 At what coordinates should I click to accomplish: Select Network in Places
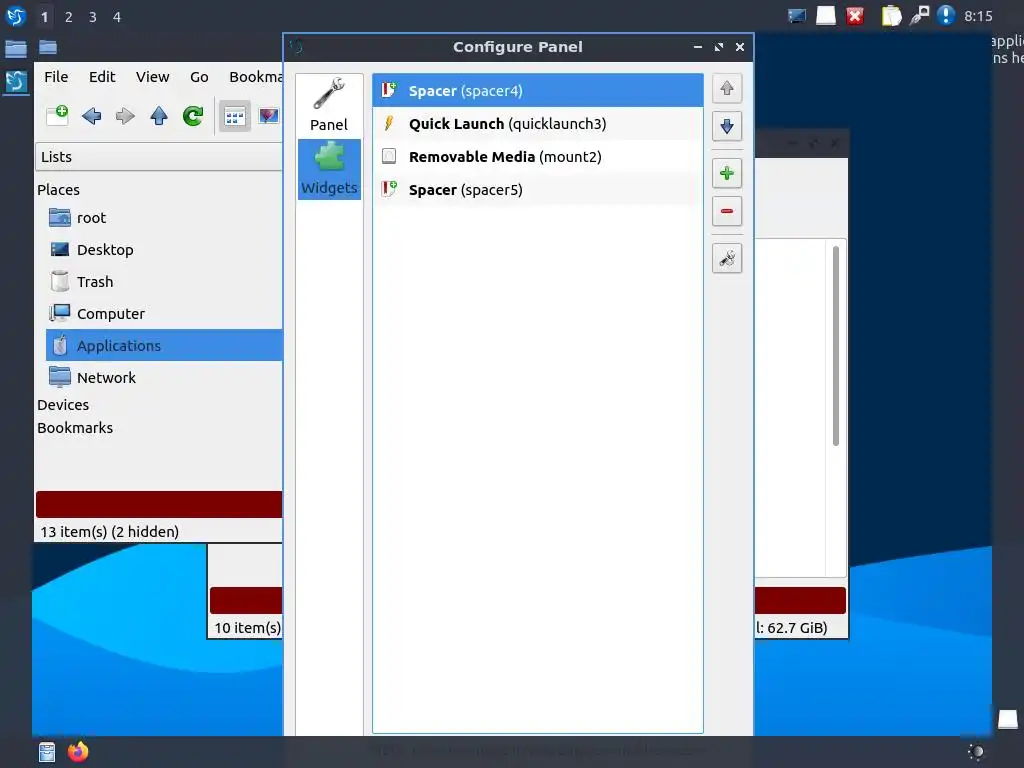[163, 377]
